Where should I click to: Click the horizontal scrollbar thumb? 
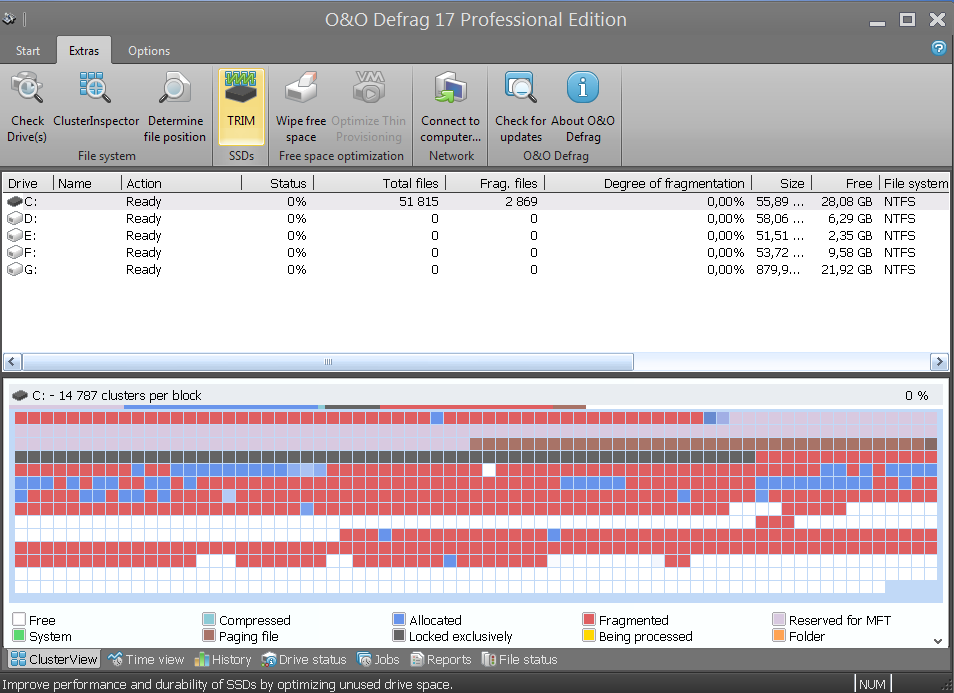pos(328,361)
